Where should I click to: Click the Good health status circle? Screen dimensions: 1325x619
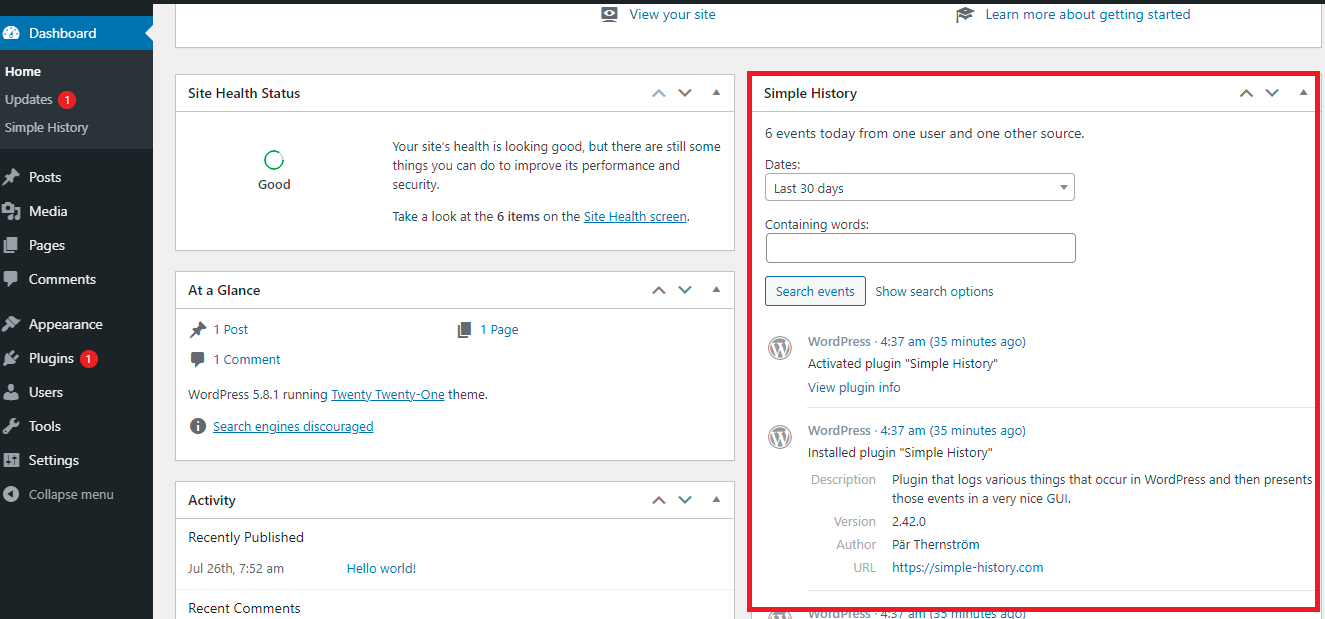click(274, 160)
